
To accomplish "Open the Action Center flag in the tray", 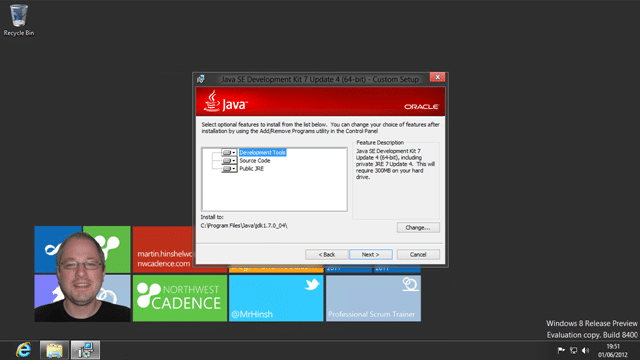I will click(561, 350).
